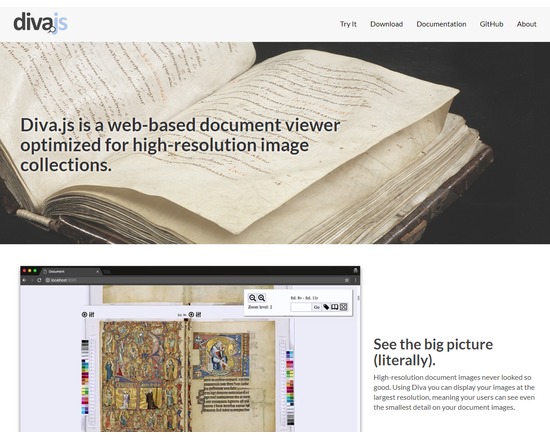
Task: Open the Documentation link
Action: [441, 24]
